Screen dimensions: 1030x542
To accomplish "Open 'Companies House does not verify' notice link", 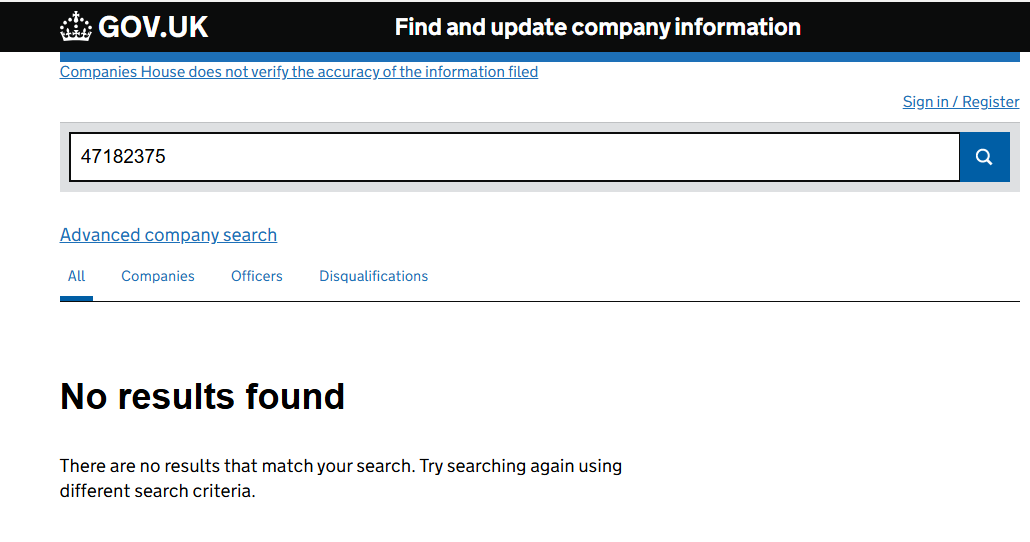I will click(299, 72).
